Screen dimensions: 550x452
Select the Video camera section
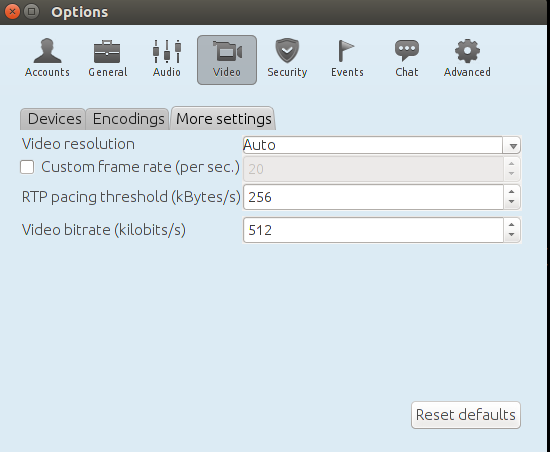coord(227,60)
